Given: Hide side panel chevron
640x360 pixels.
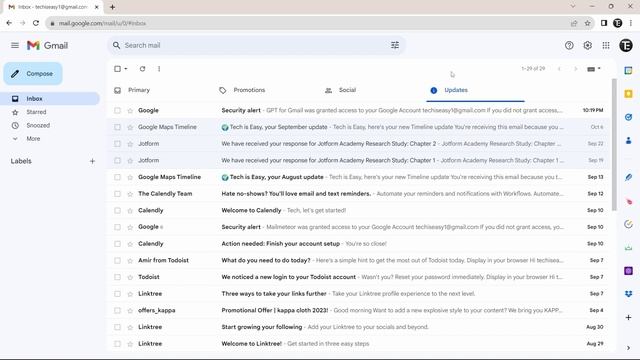Looking at the screenshot, I should [628, 348].
